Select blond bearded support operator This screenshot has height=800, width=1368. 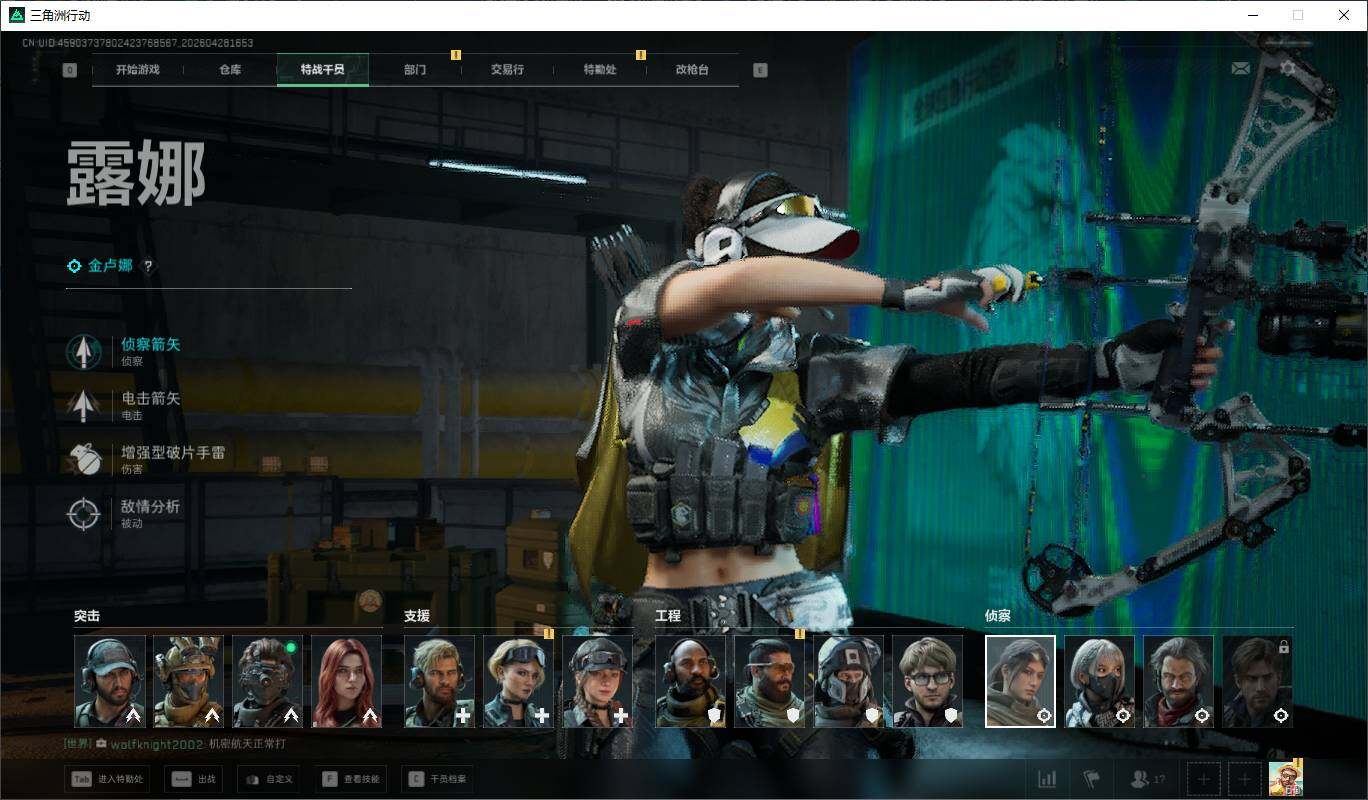pyautogui.click(x=440, y=681)
